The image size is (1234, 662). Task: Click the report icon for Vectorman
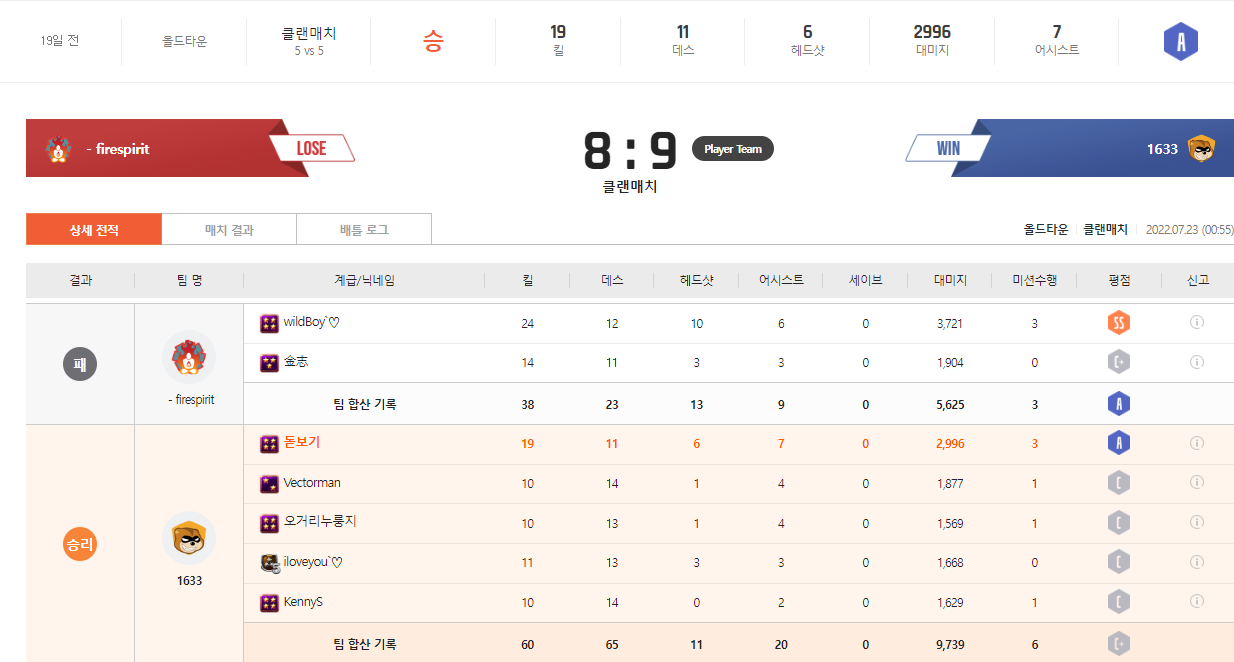pos(1196,483)
